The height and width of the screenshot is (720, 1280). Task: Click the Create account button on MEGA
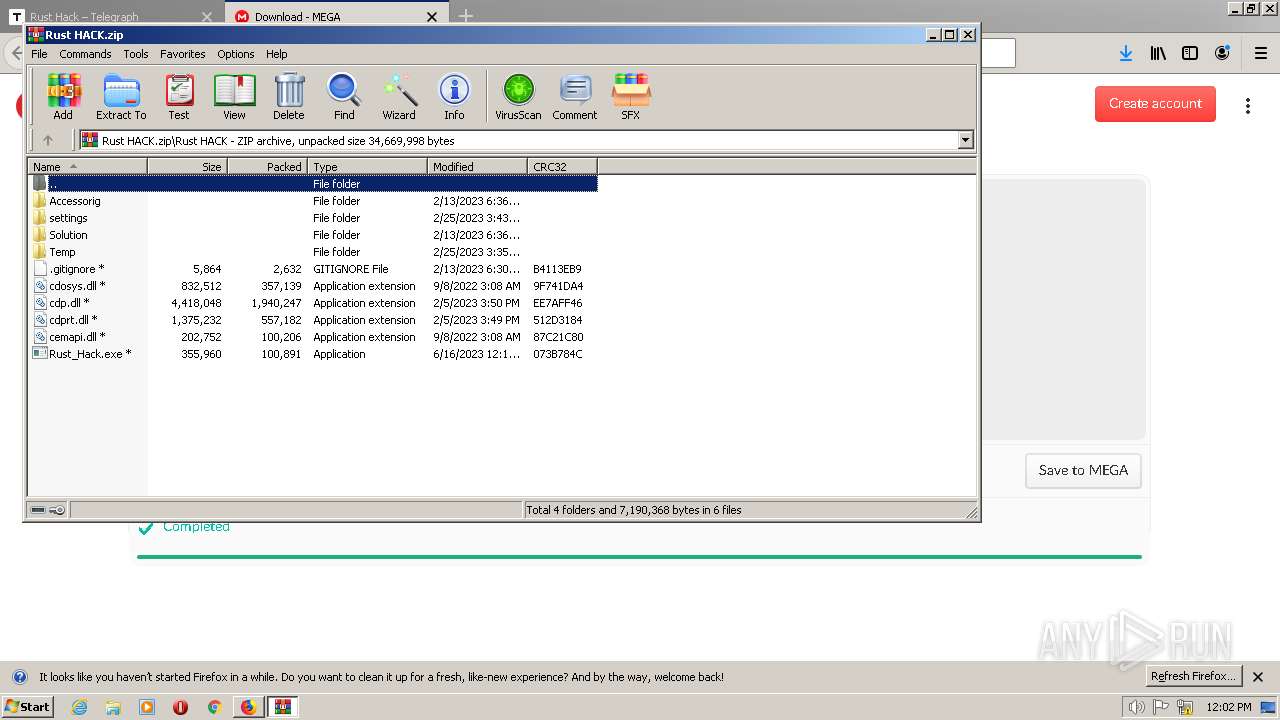pyautogui.click(x=1155, y=104)
